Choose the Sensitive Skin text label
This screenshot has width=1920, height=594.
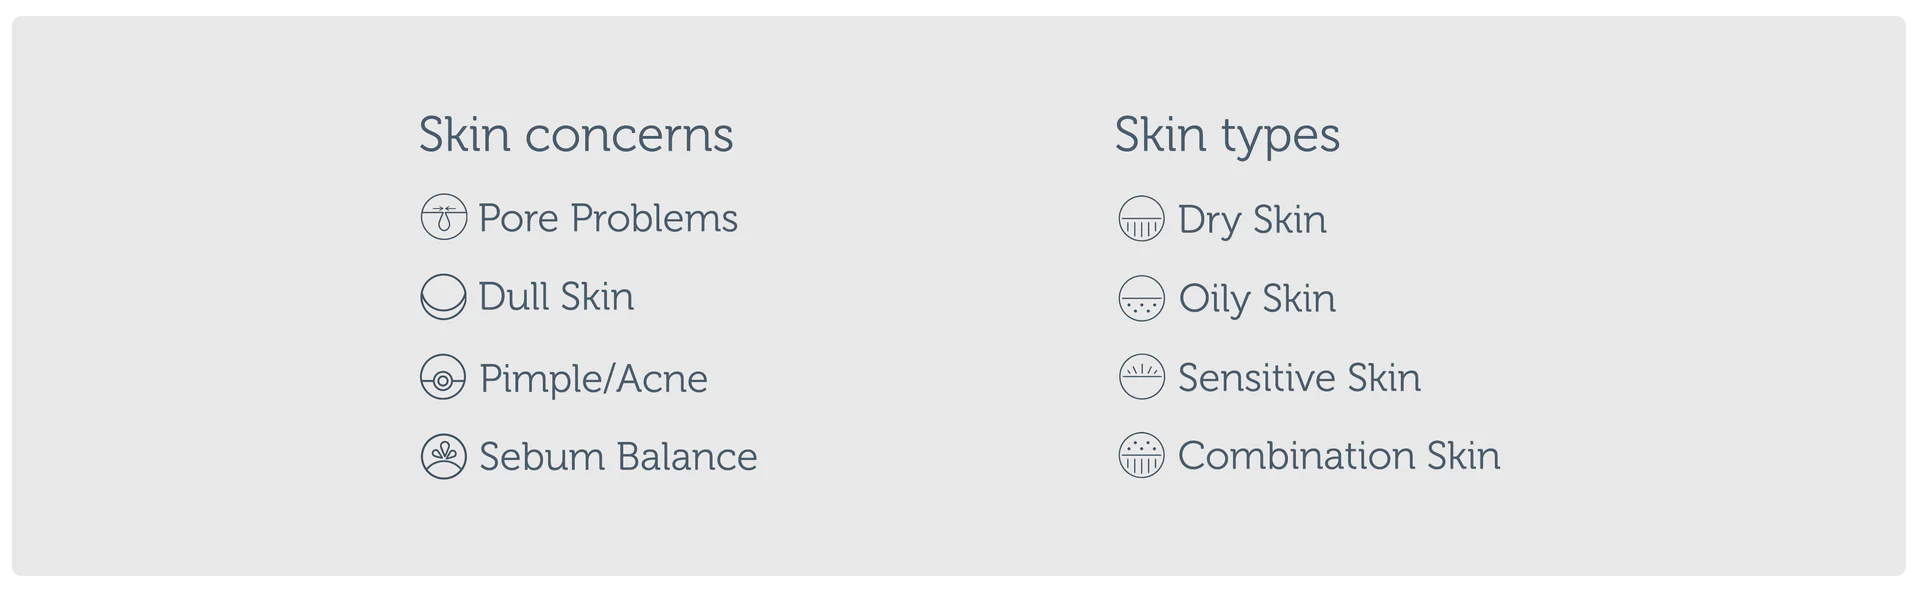(x=1299, y=378)
